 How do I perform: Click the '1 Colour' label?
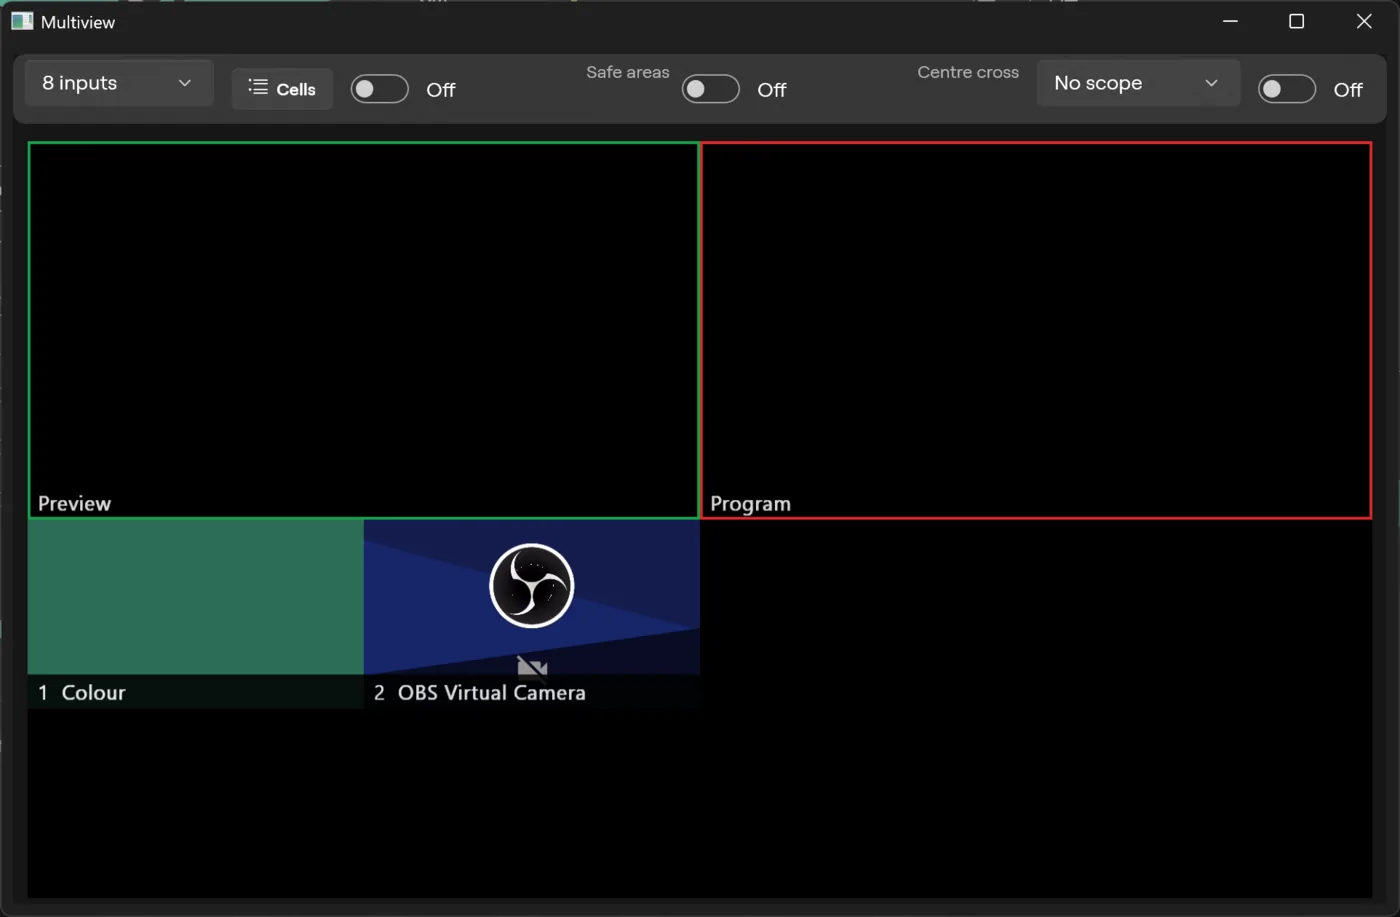[x=82, y=693]
